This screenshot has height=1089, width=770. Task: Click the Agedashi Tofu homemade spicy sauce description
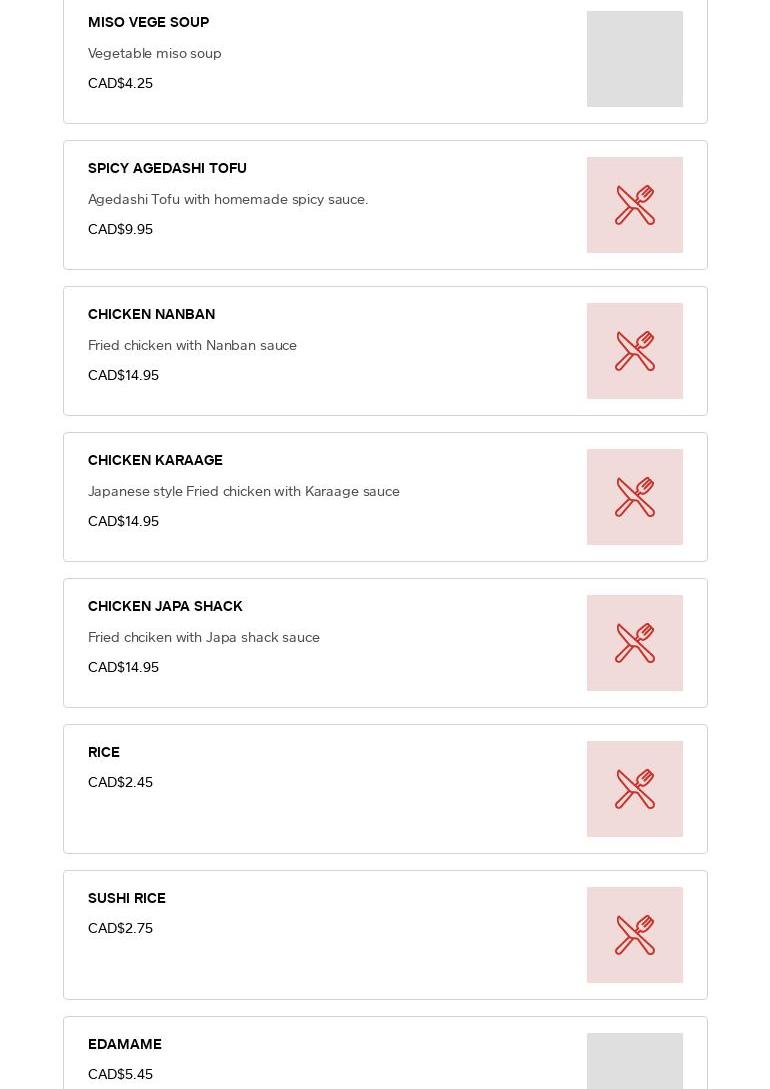pos(228,199)
